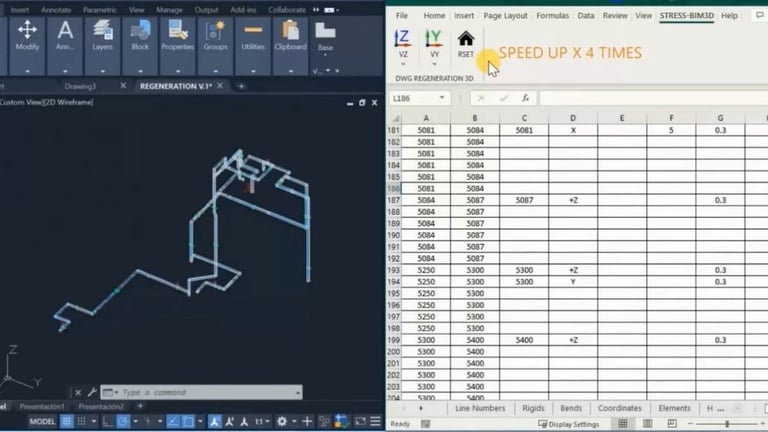Open the STRESS-BIM3D ribbon tab
This screenshot has width=768, height=432.
(x=686, y=16)
